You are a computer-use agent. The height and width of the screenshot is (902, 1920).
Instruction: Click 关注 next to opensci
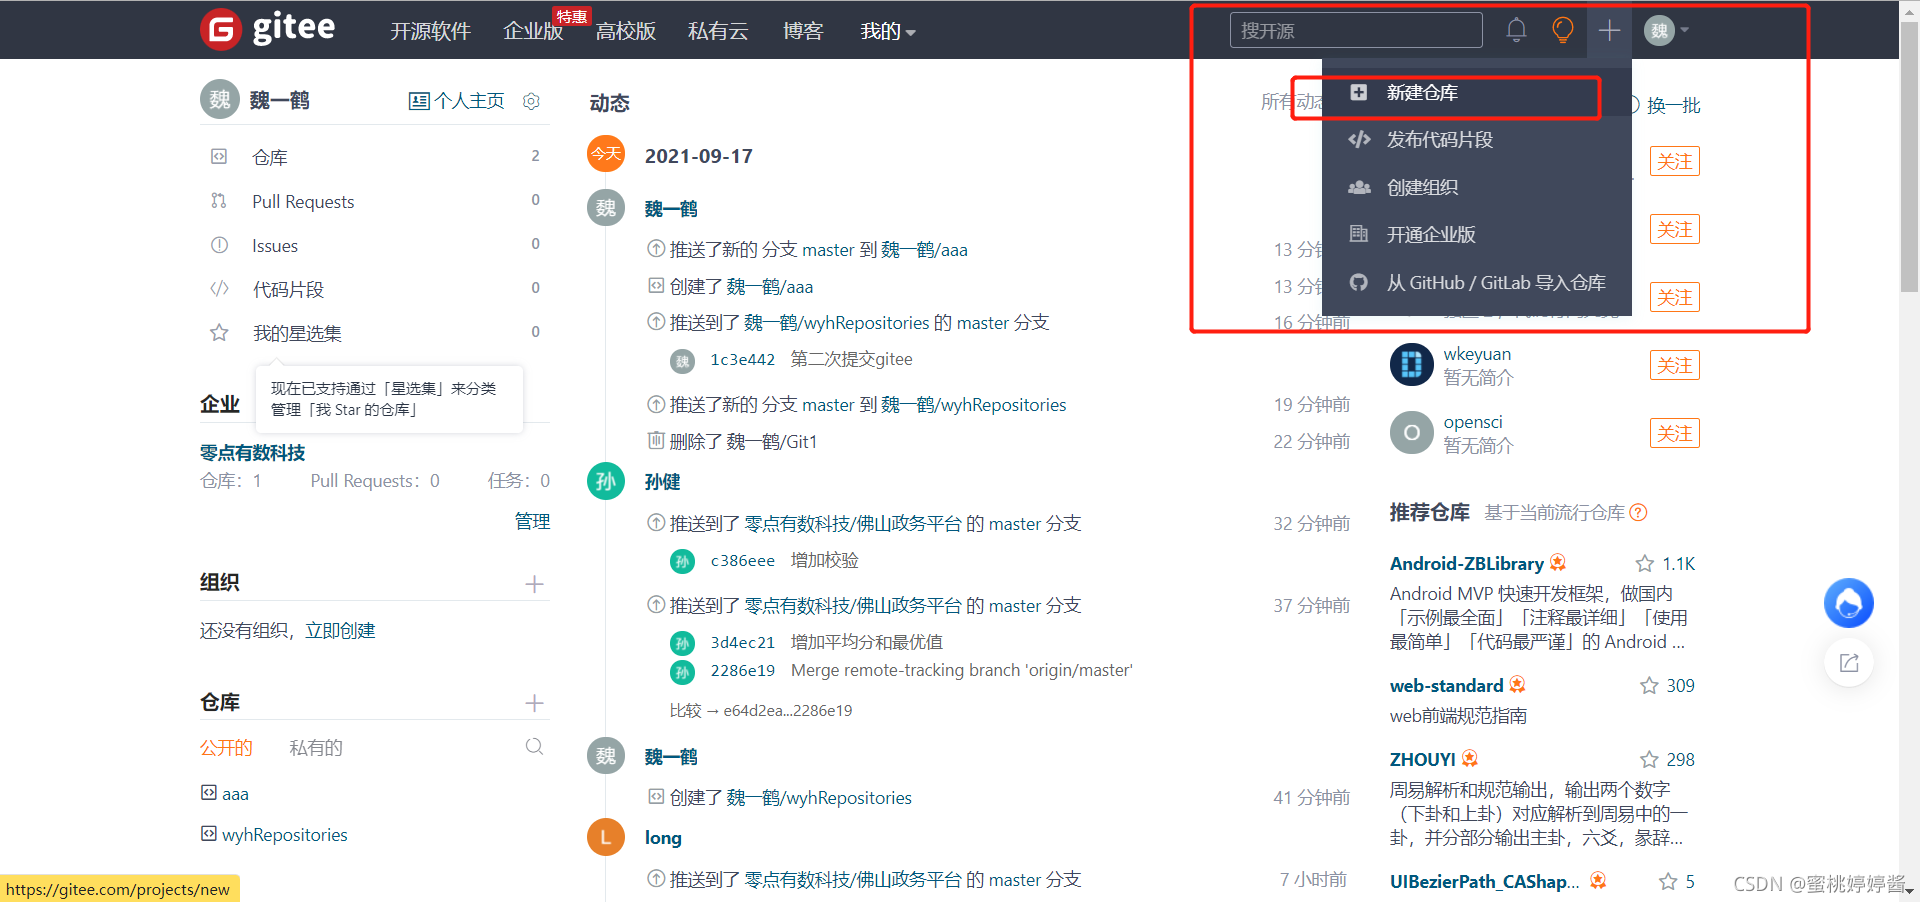click(x=1675, y=433)
